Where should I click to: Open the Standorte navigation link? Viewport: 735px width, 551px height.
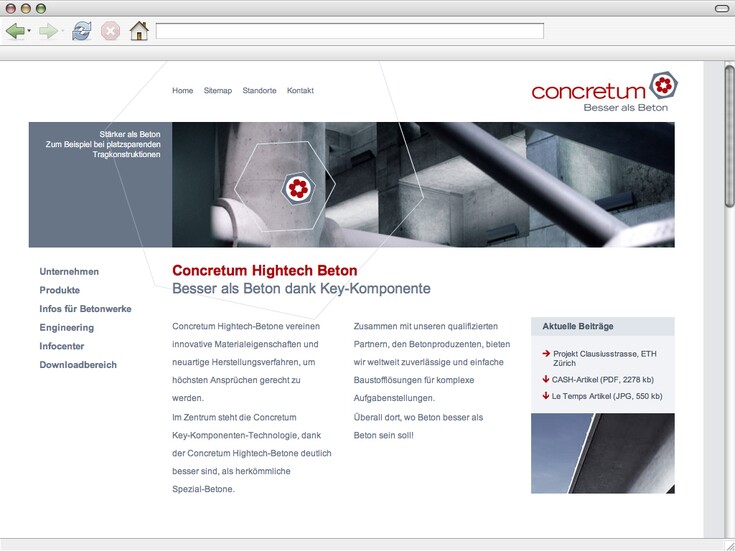[x=259, y=91]
